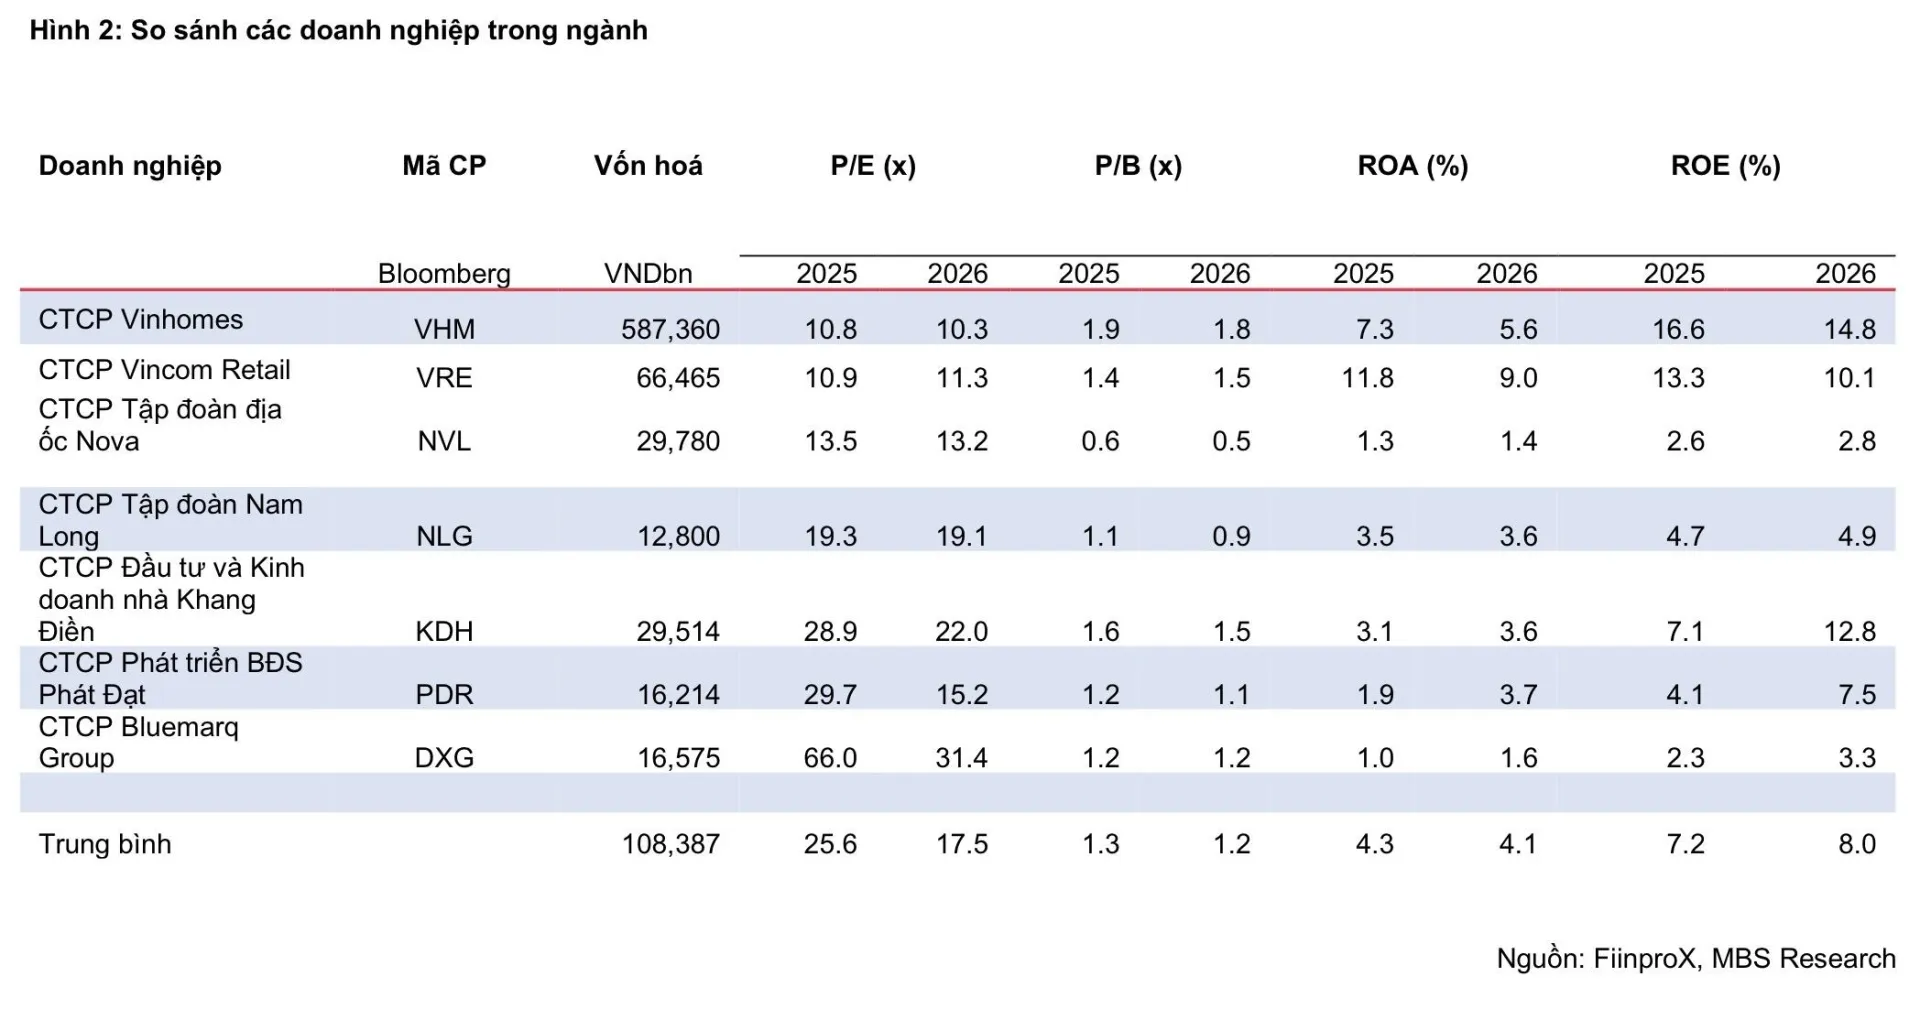The image size is (1920, 1009).
Task: Click the Vốn hoá column header
Action: click(648, 166)
